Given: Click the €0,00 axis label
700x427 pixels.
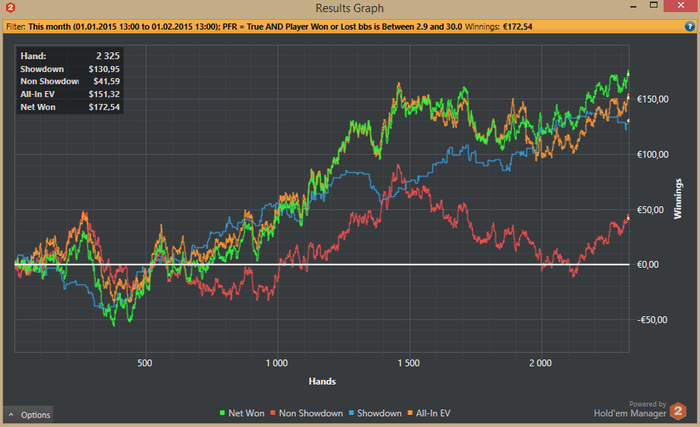Looking at the screenshot, I should (x=647, y=265).
